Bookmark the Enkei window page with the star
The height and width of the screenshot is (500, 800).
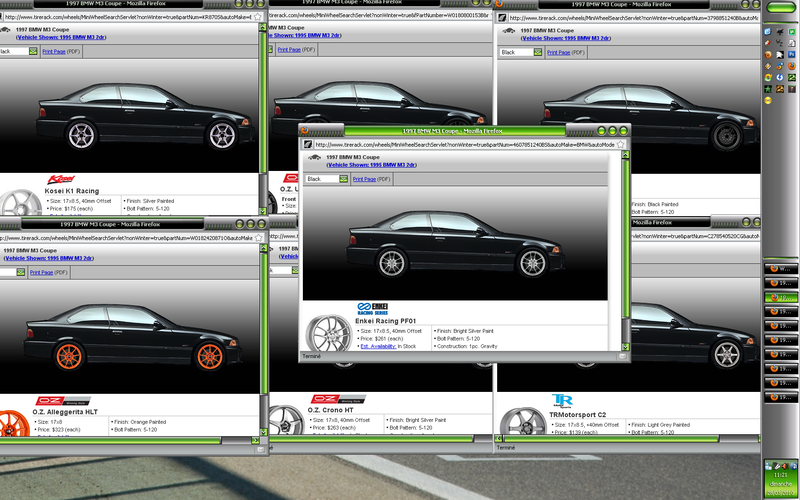point(620,144)
